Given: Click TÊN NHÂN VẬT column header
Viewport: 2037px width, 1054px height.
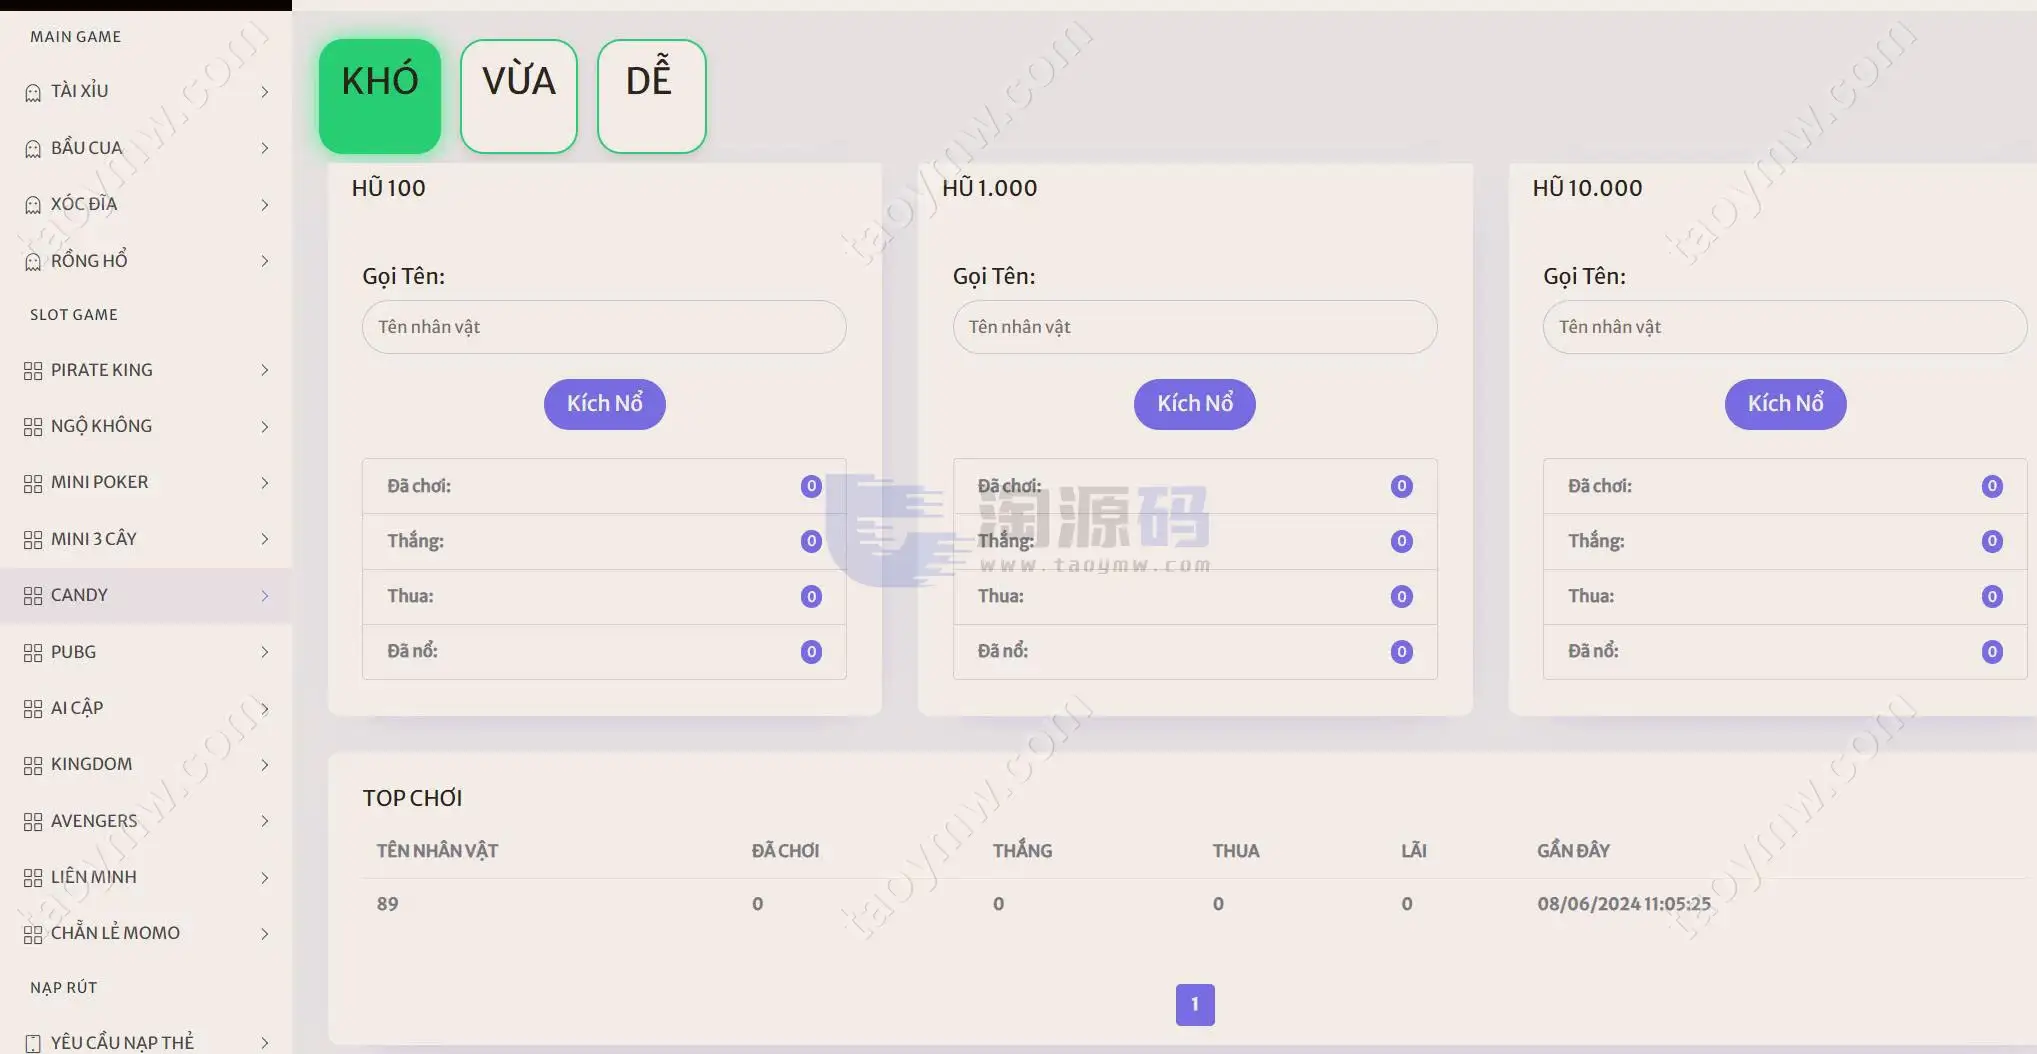Looking at the screenshot, I should pyautogui.click(x=437, y=851).
